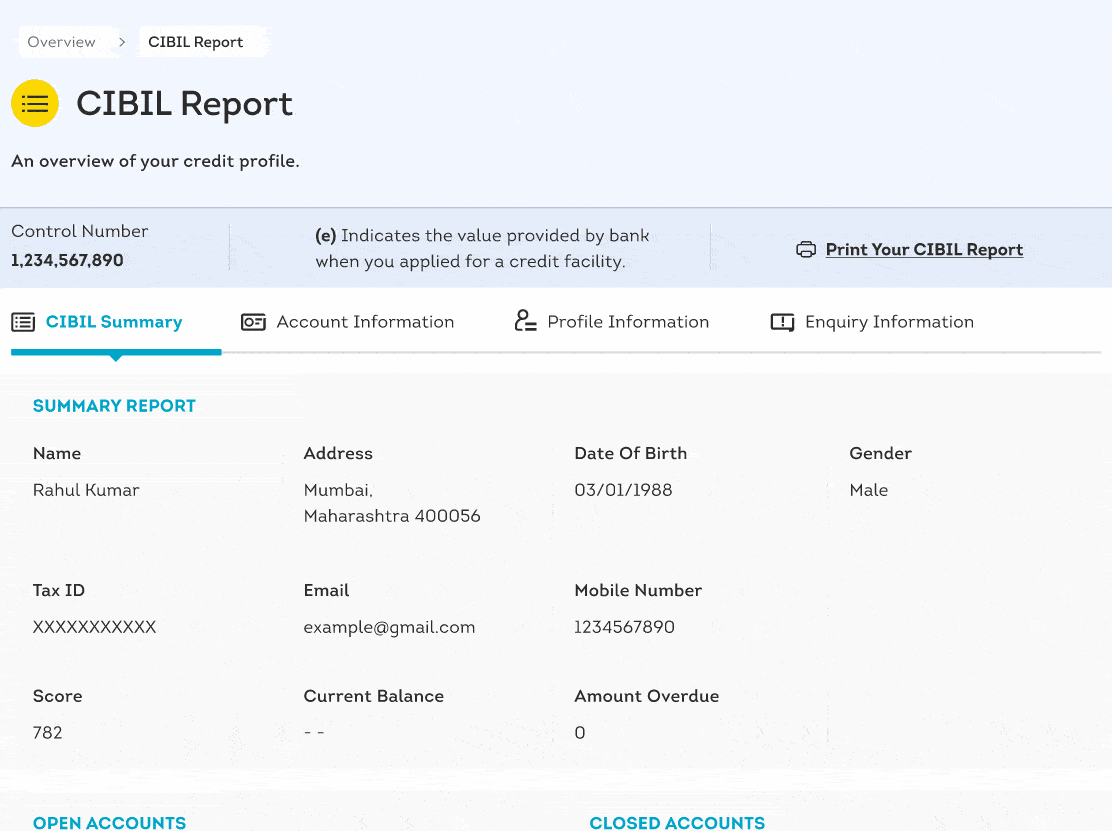This screenshot has width=1112, height=831.
Task: Click the Date Of Birth label
Action: (630, 453)
